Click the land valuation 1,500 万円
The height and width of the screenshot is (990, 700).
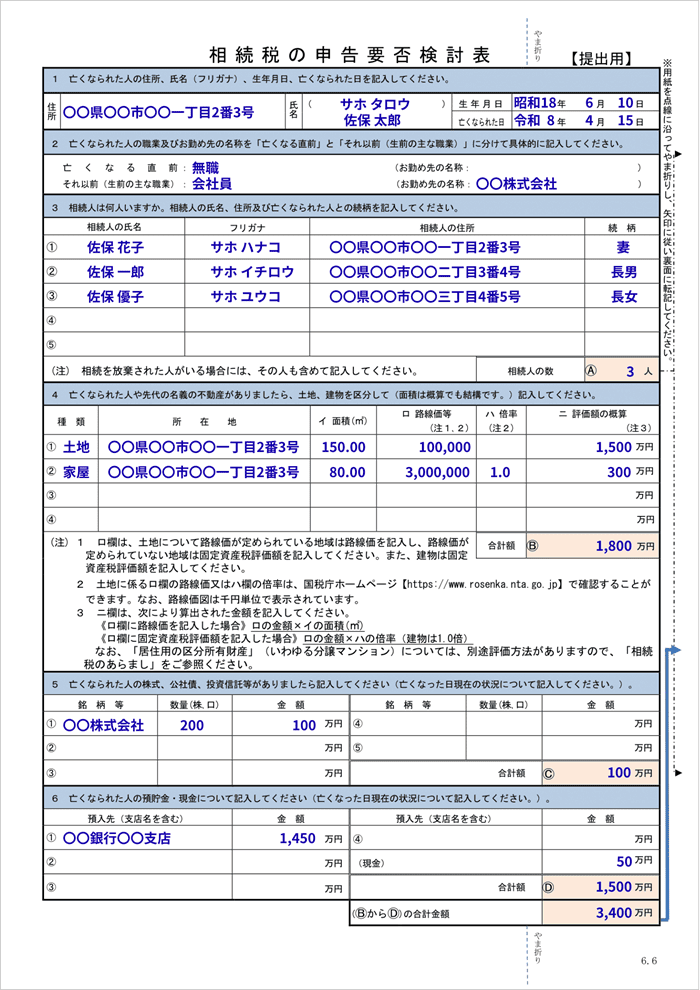pyautogui.click(x=624, y=448)
